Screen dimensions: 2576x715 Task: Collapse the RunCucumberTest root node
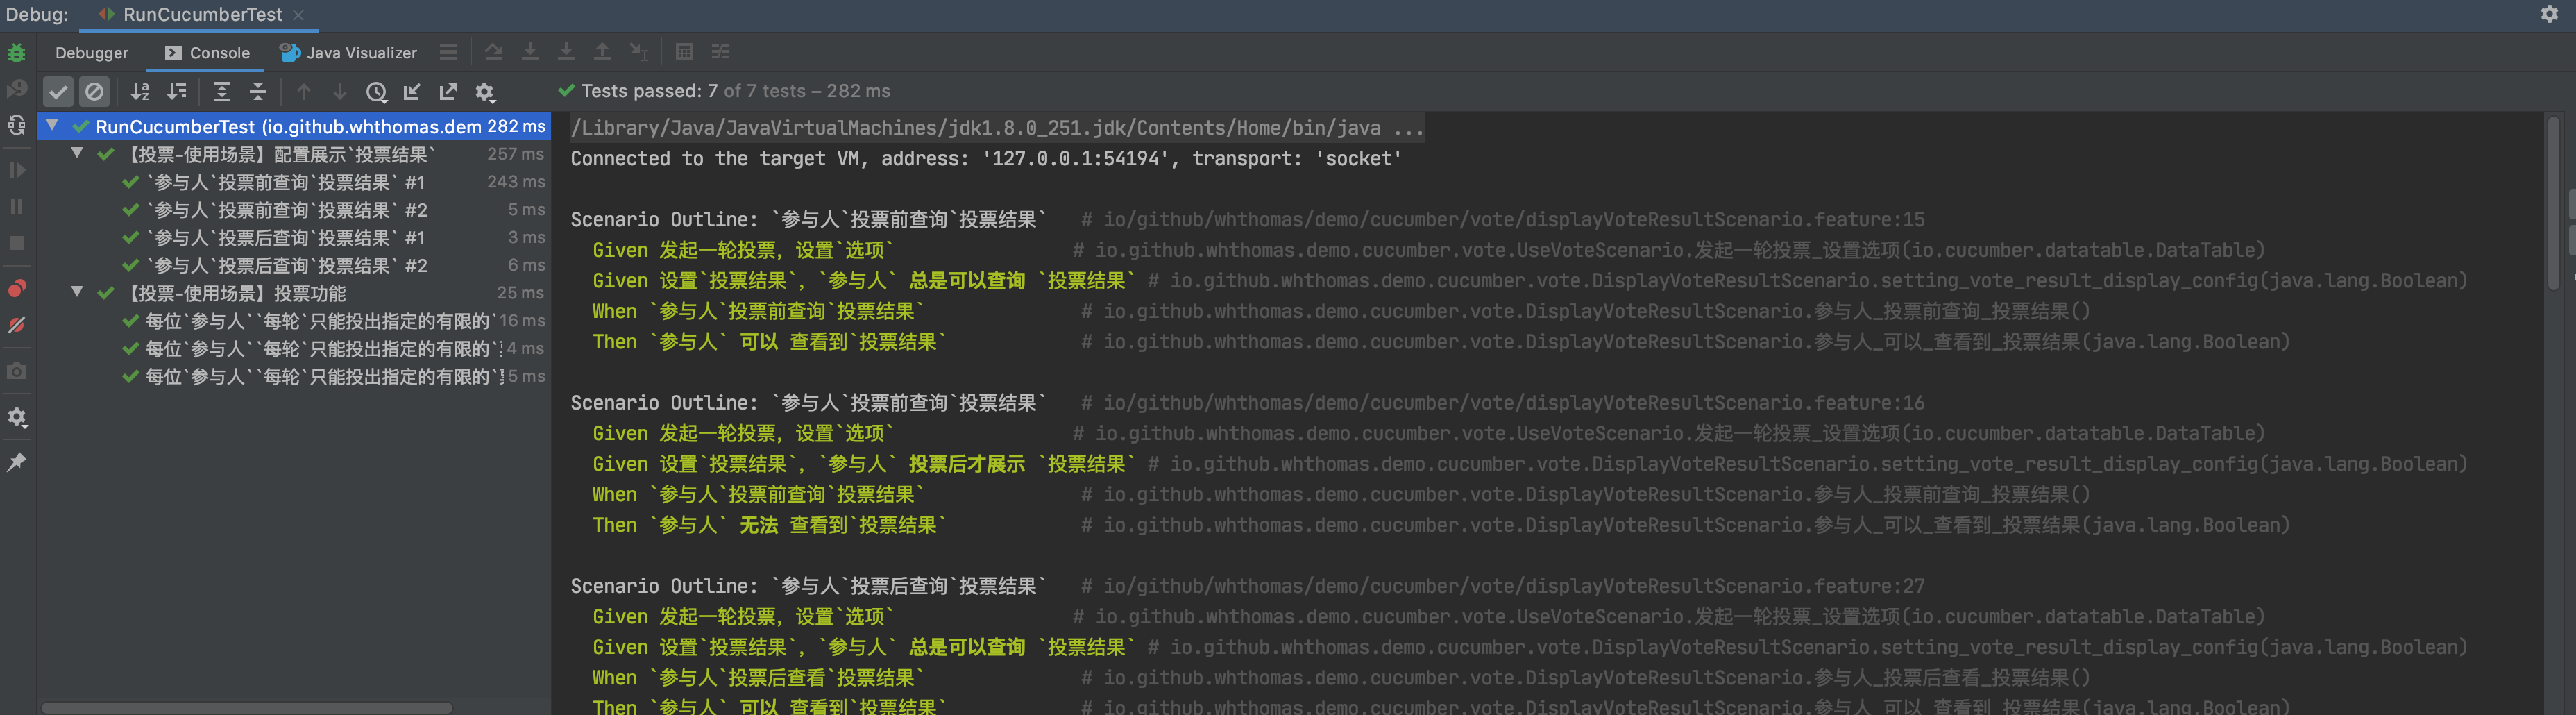(x=52, y=126)
